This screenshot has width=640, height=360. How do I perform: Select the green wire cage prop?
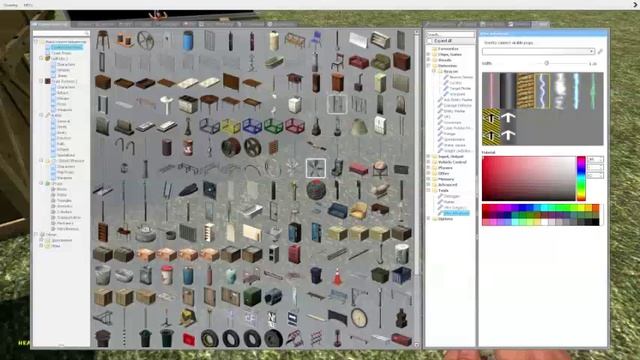coord(273,126)
